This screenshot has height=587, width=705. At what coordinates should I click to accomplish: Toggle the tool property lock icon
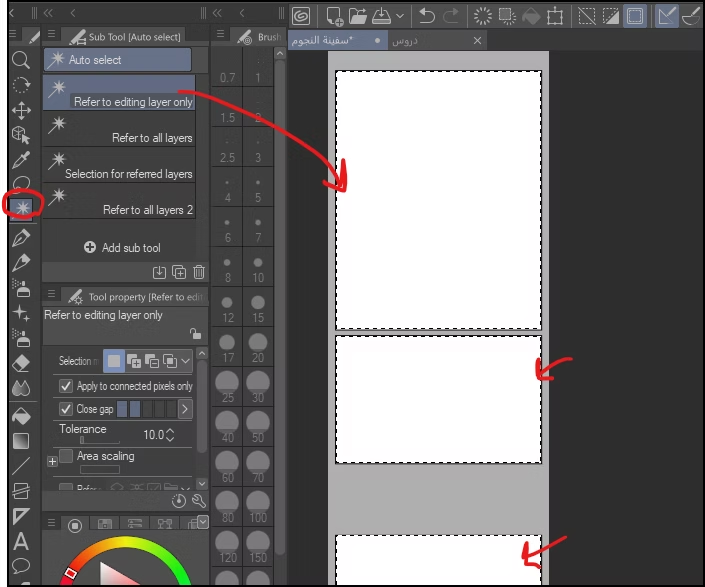click(195, 334)
